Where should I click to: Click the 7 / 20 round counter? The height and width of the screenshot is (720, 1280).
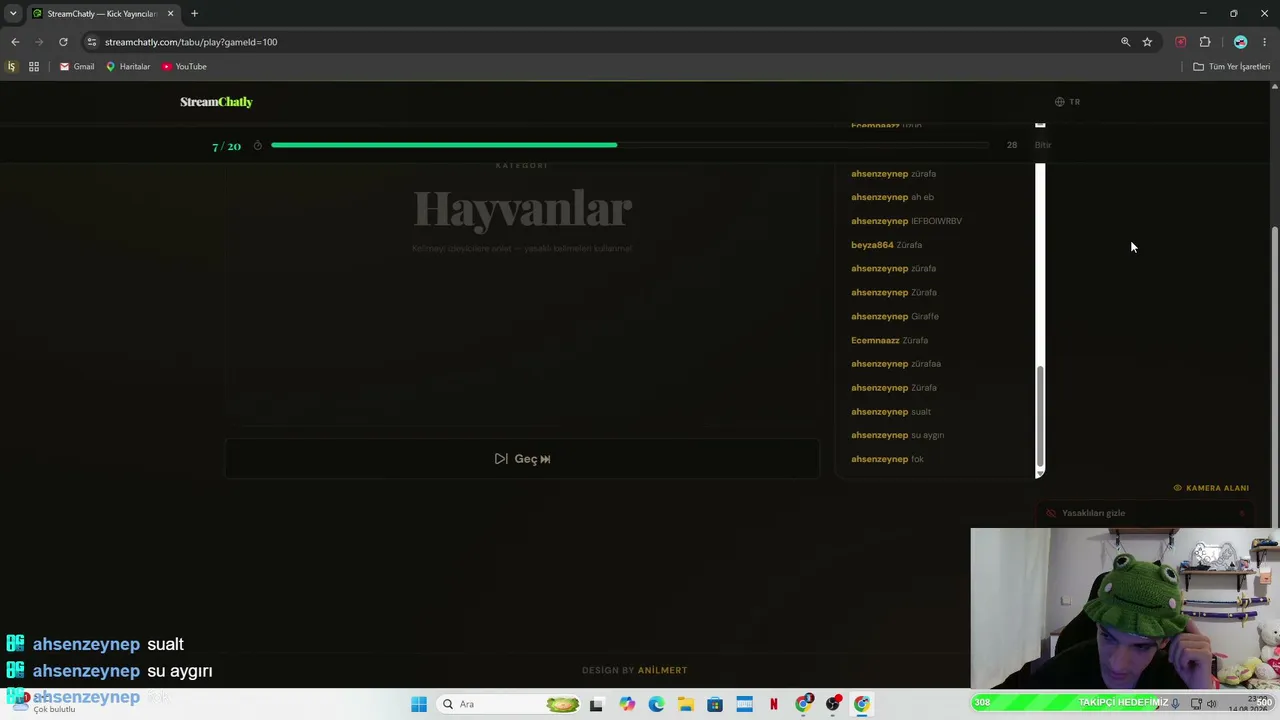(227, 146)
